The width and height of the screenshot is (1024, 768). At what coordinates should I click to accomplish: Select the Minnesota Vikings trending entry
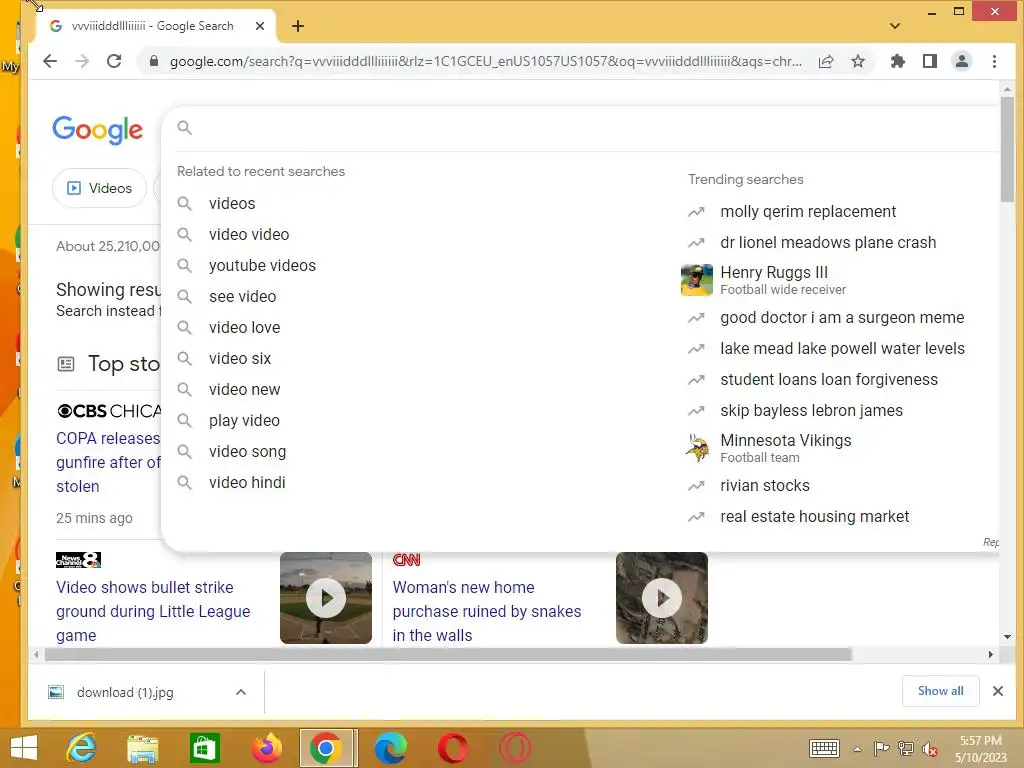pos(786,448)
